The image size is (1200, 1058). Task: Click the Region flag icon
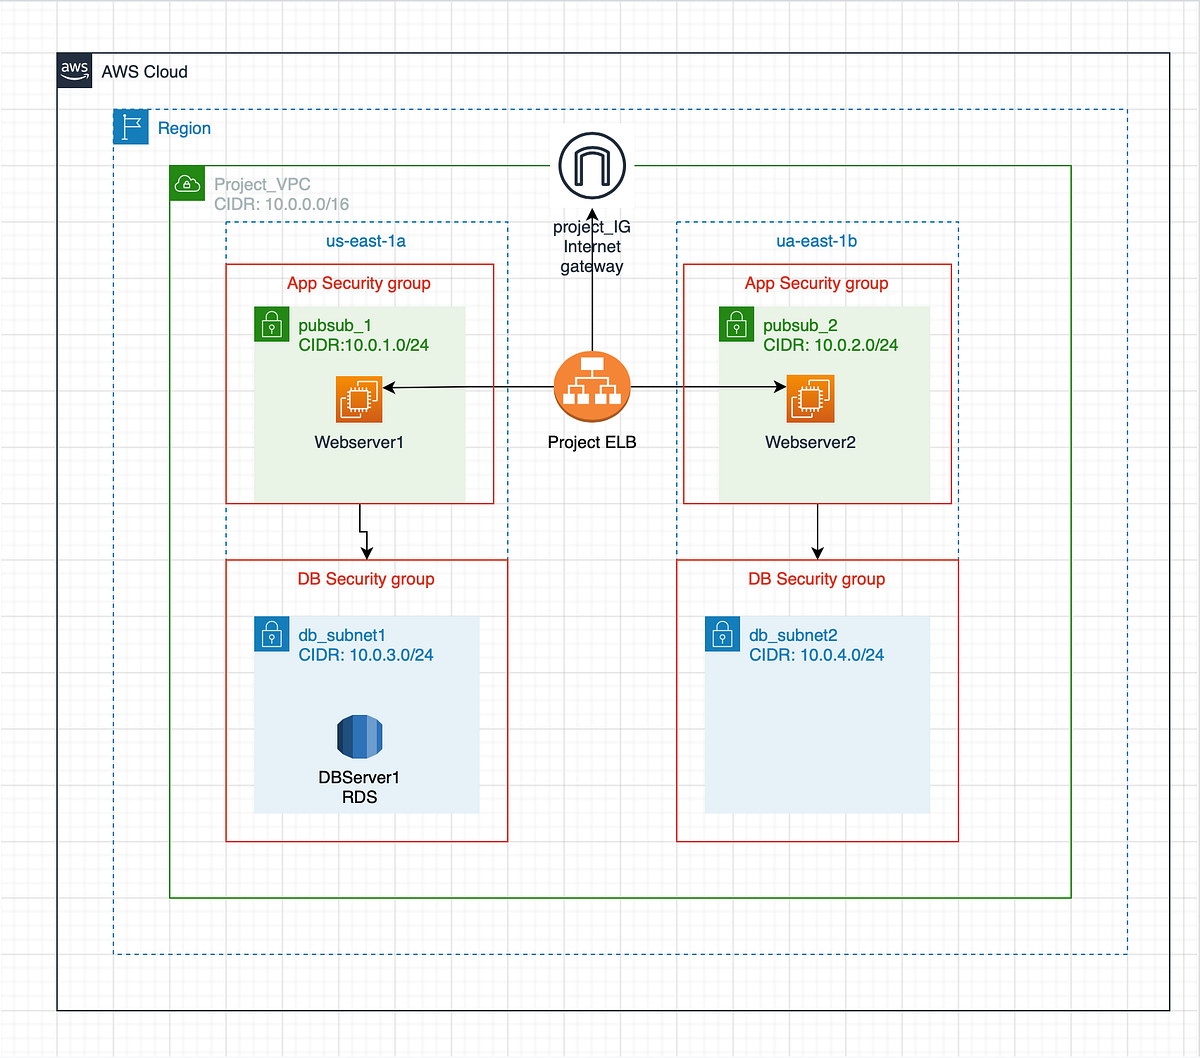(130, 126)
